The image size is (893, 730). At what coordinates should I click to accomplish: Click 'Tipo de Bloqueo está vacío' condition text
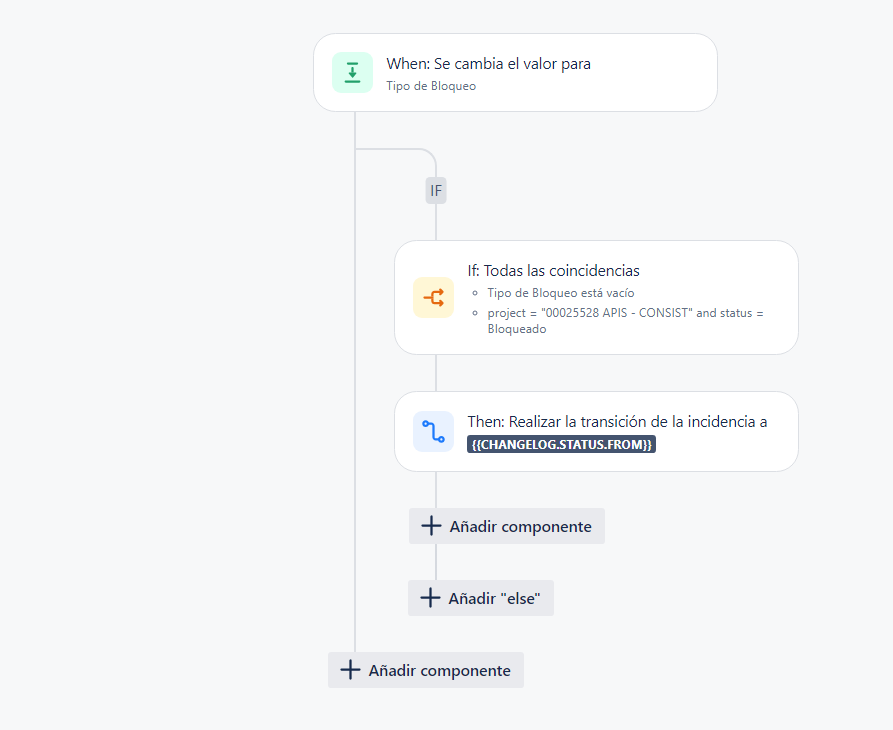[560, 293]
